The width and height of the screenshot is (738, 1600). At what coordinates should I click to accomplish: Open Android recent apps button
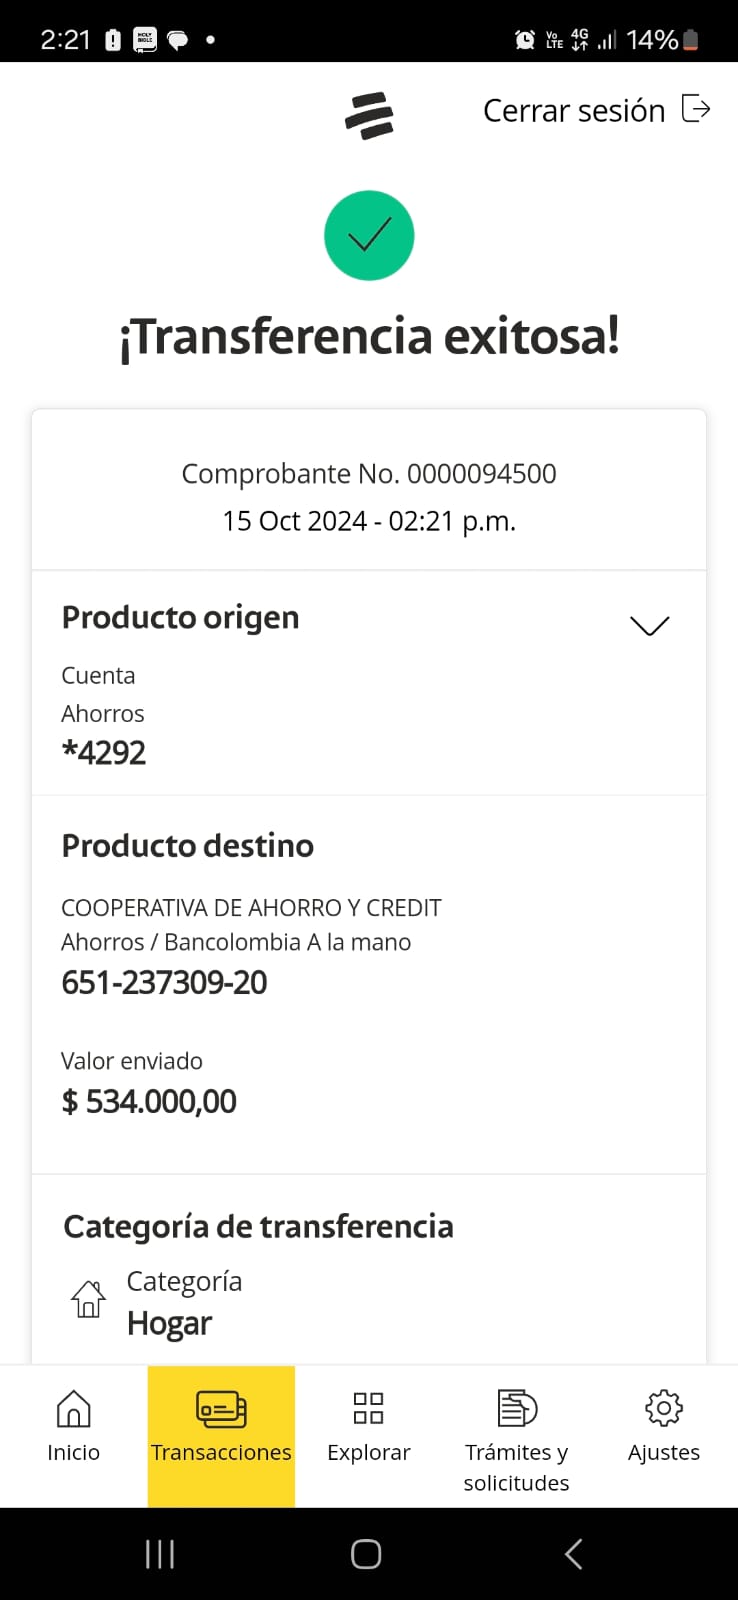click(x=160, y=1554)
